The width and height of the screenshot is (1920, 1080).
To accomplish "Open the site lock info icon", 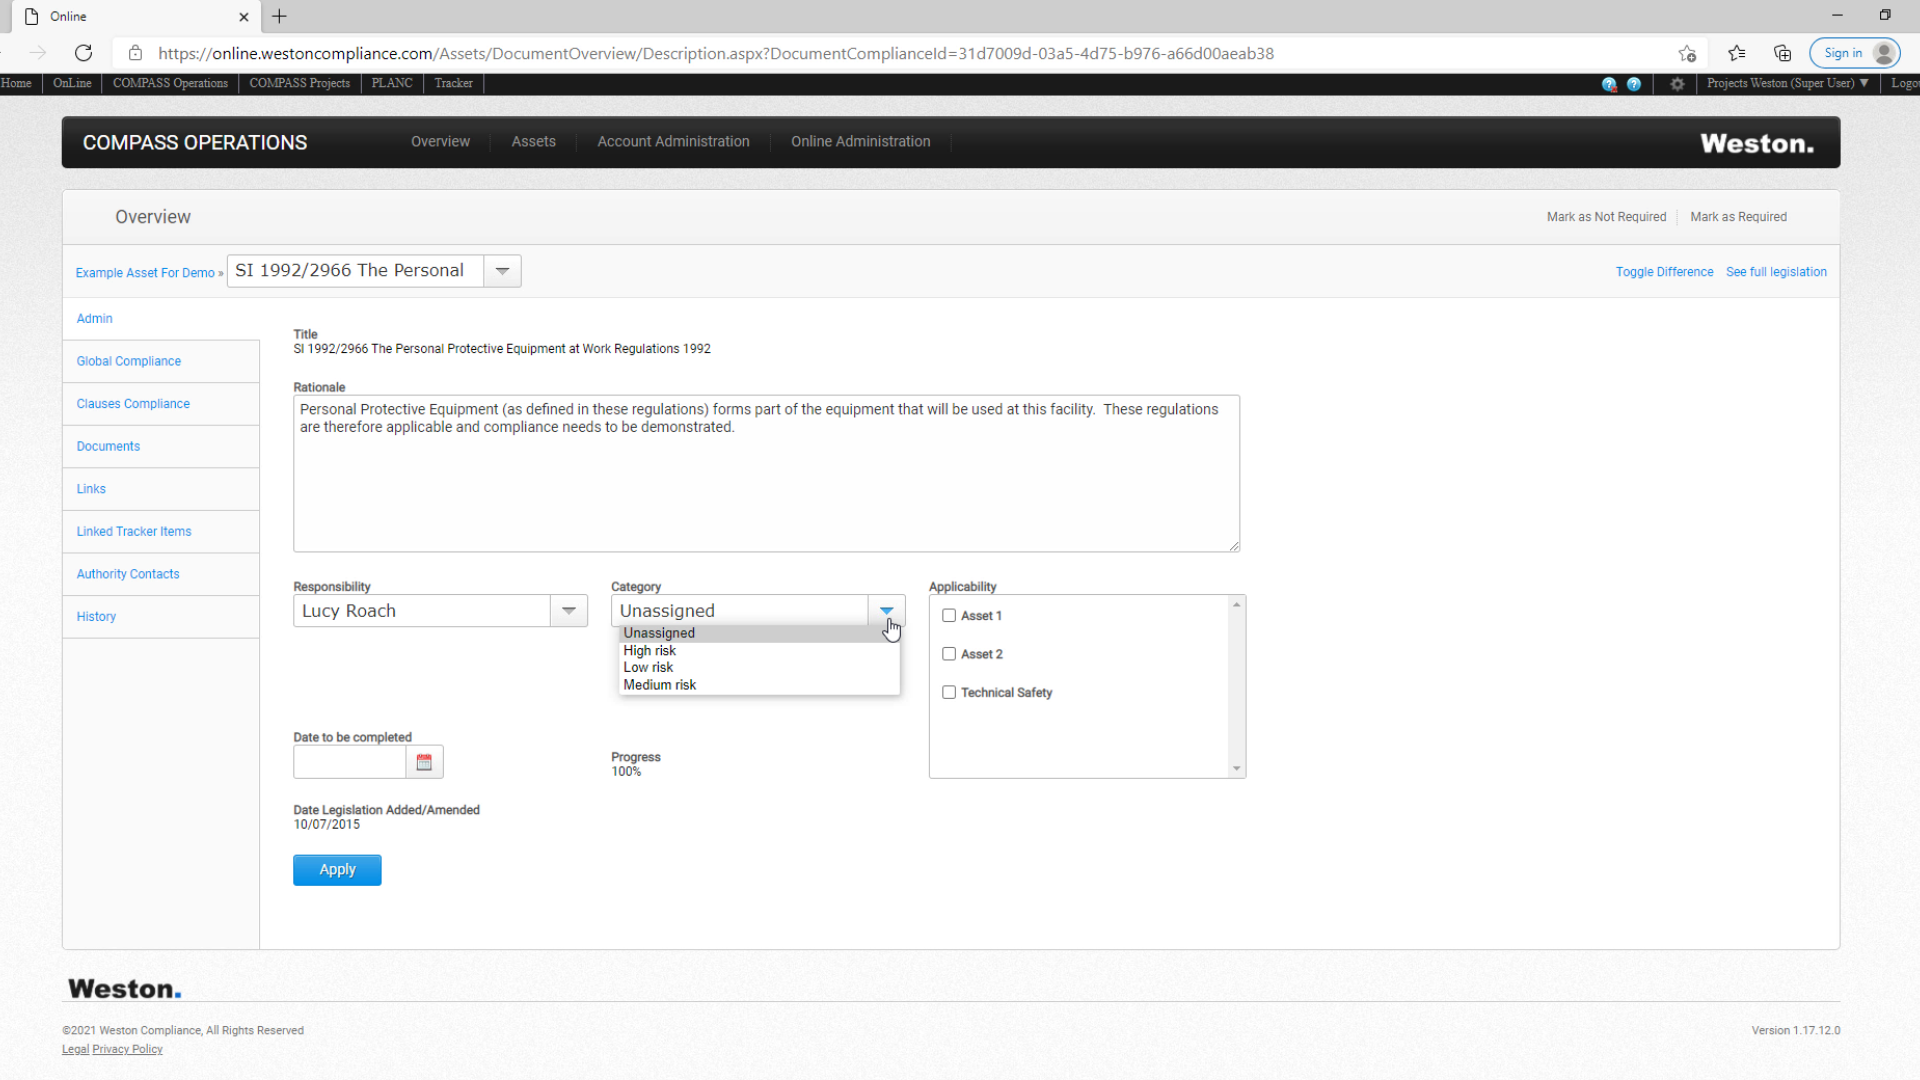I will [135, 53].
